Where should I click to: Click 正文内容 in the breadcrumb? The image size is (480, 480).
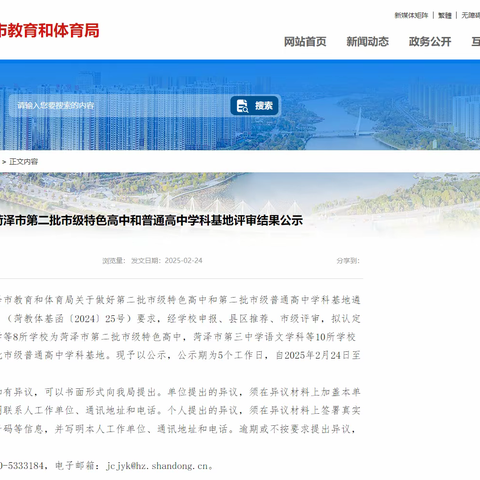(x=24, y=162)
